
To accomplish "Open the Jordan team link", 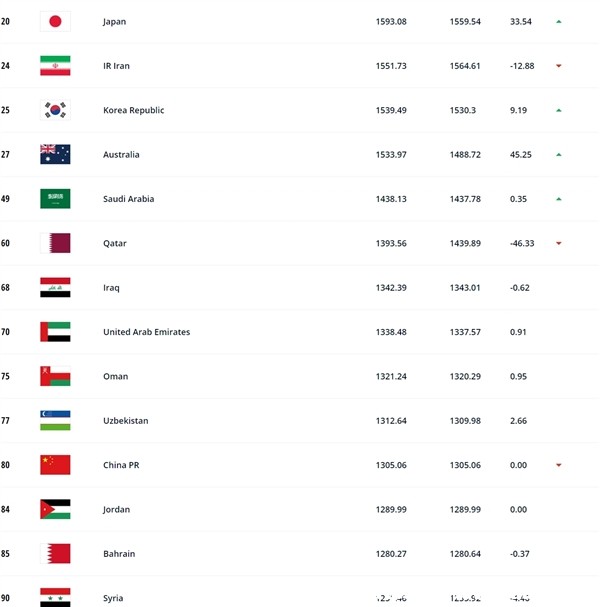I will (117, 509).
